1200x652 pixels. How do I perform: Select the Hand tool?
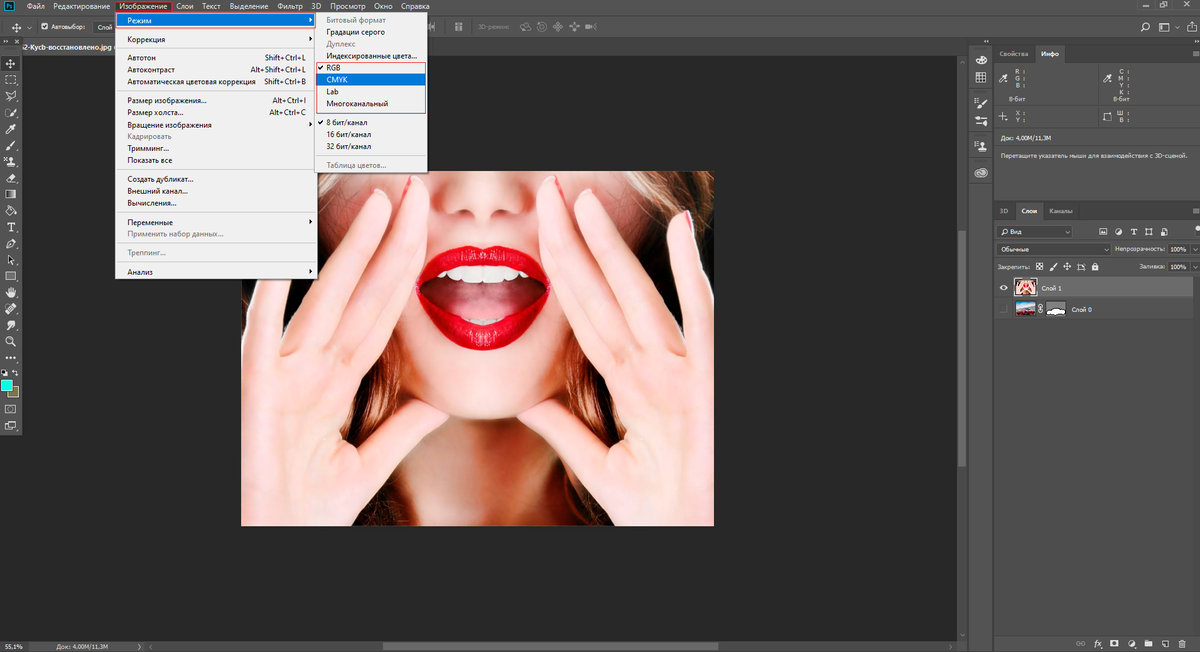tap(11, 292)
